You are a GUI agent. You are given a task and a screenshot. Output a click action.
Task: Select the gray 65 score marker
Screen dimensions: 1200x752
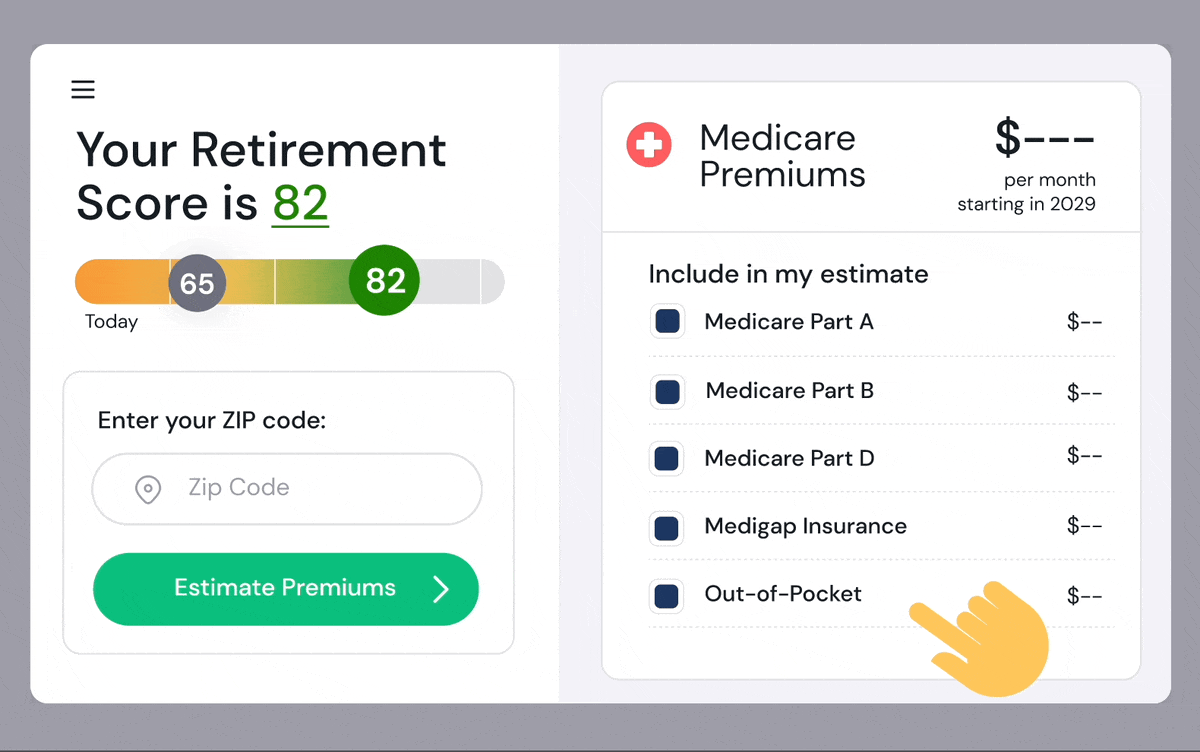coord(197,283)
